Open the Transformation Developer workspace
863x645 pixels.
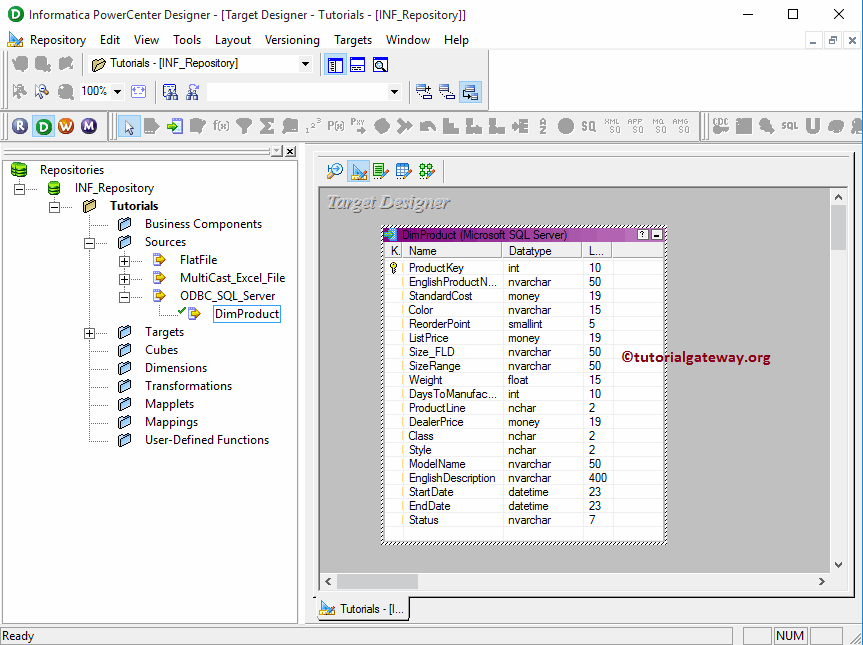(x=380, y=170)
